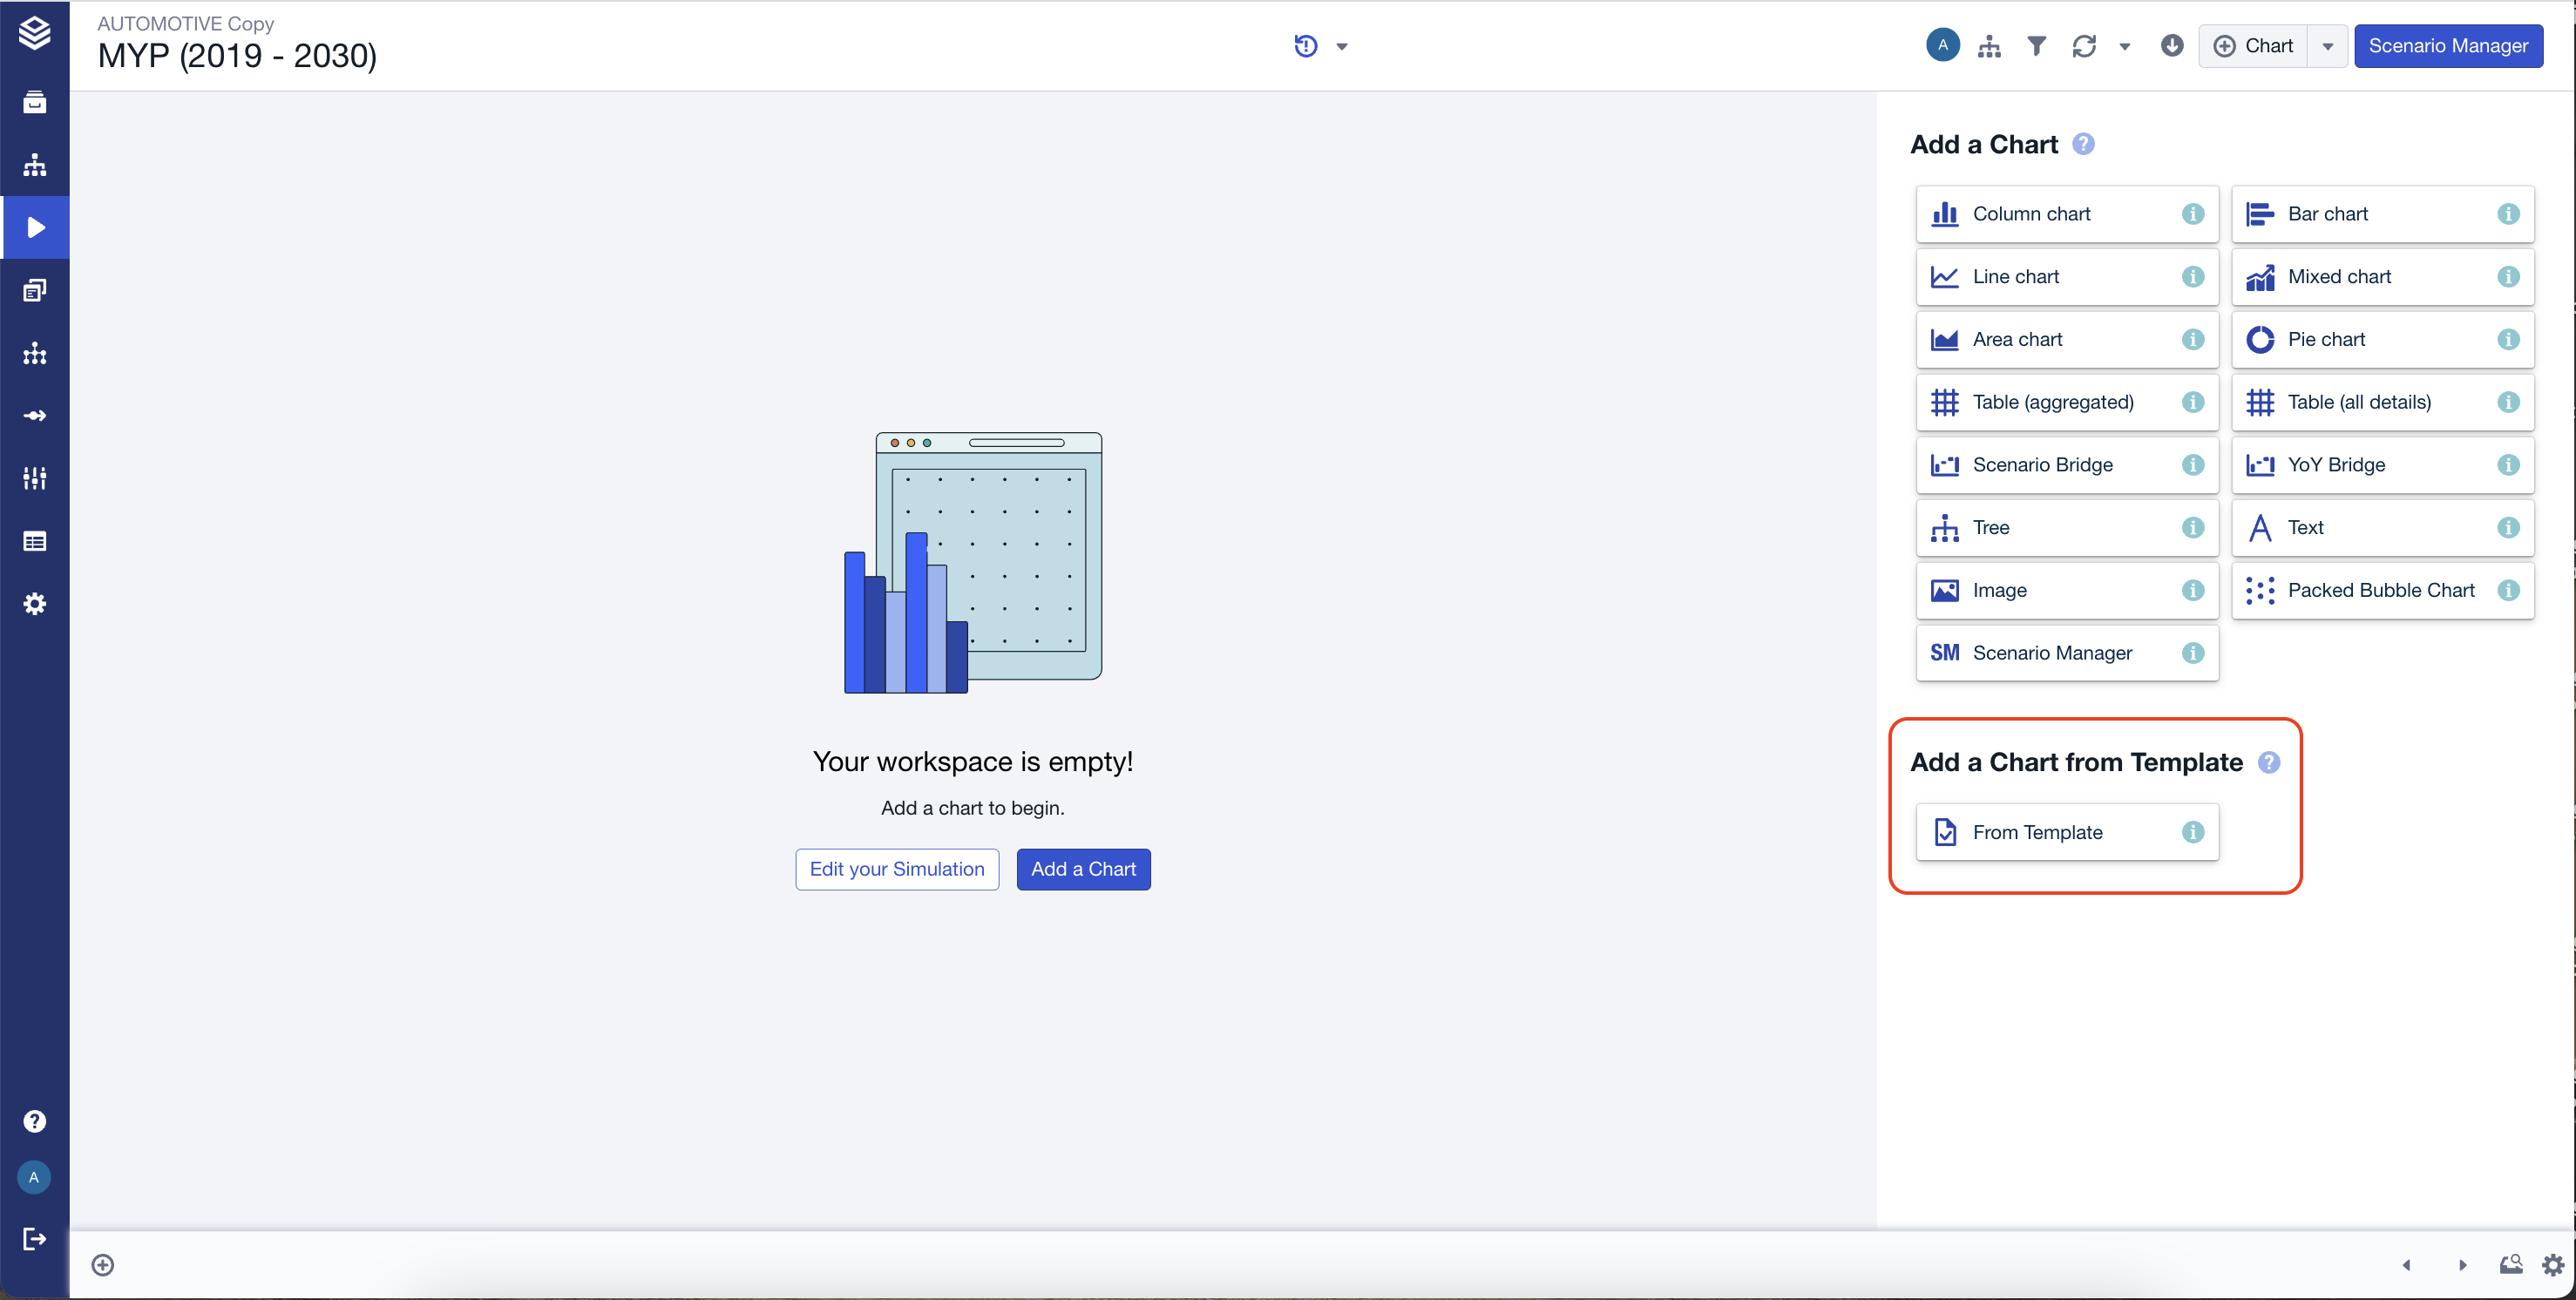2576x1300 pixels.
Task: Show info for Pie chart
Action: tap(2508, 339)
